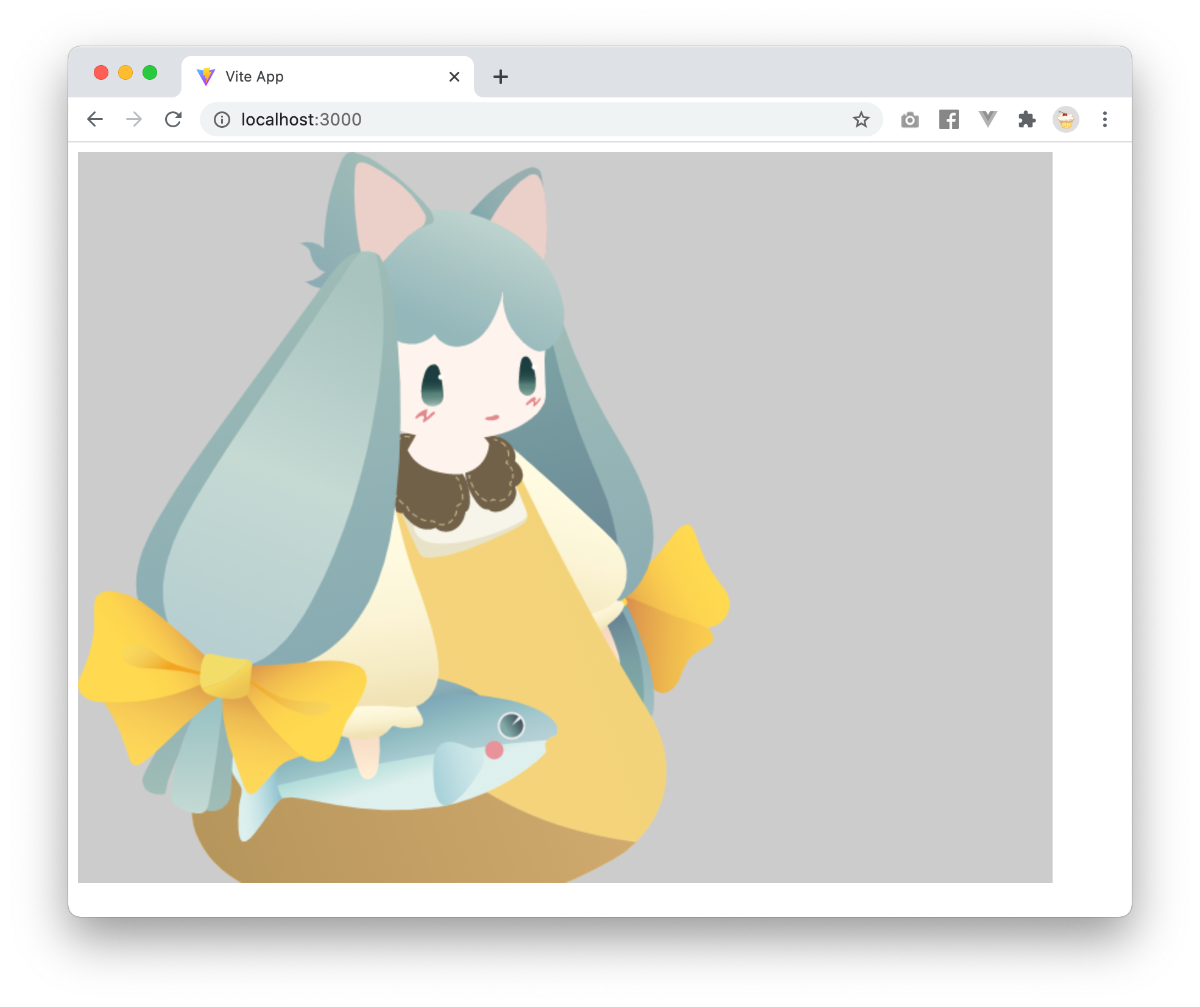This screenshot has height=1007, width=1200.
Task: Close the window with red button
Action: 101,72
